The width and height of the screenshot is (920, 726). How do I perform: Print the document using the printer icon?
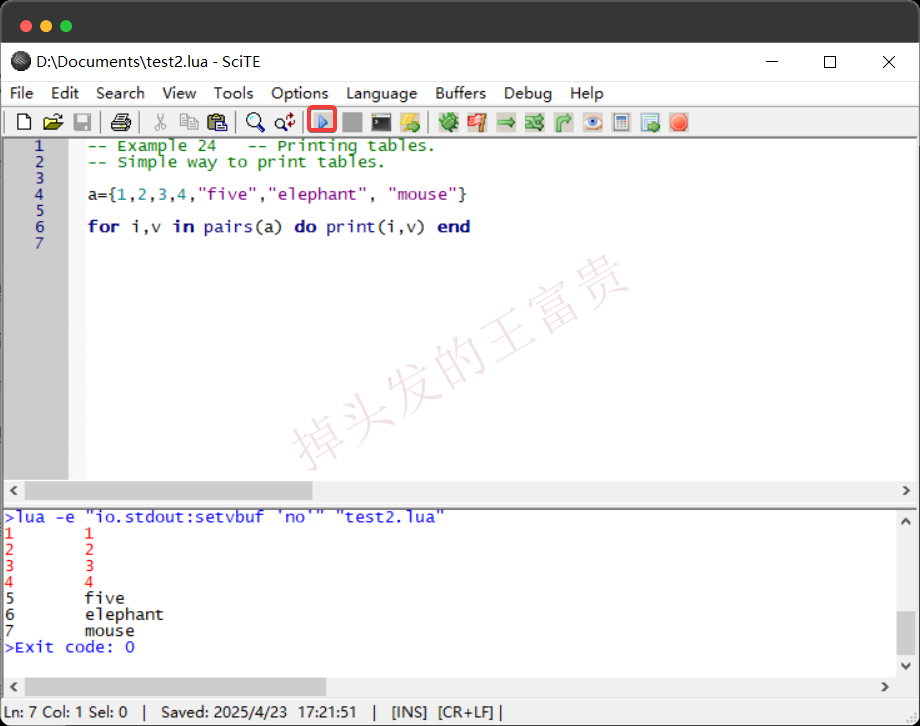point(121,122)
